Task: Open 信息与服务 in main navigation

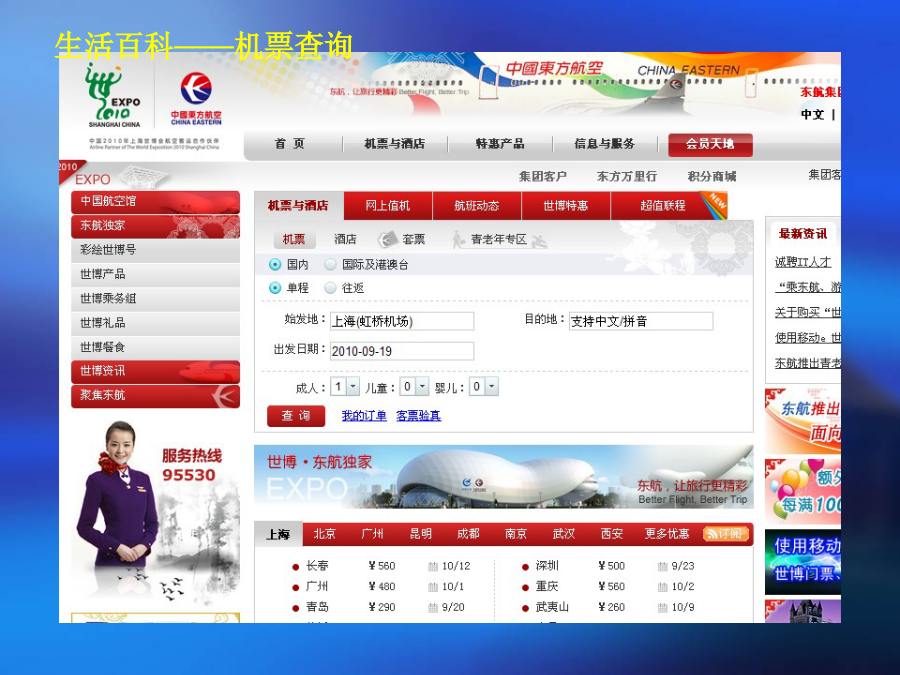Action: click(604, 144)
